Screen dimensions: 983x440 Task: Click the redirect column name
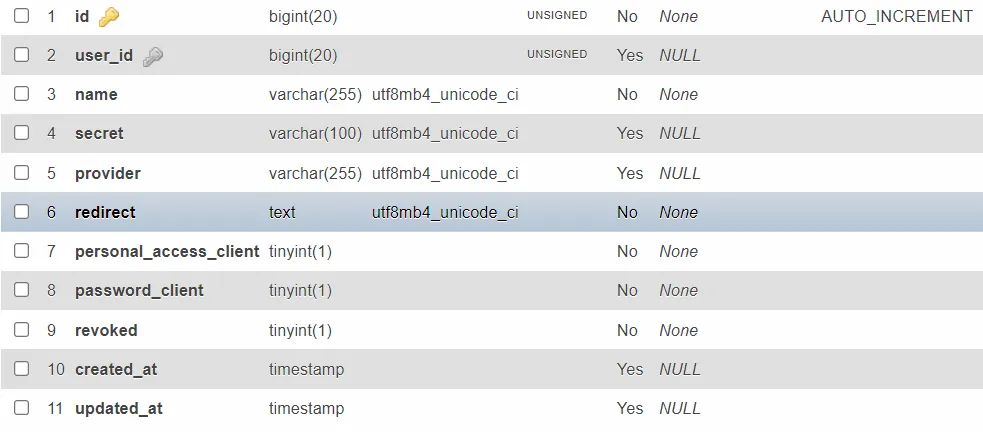point(105,212)
